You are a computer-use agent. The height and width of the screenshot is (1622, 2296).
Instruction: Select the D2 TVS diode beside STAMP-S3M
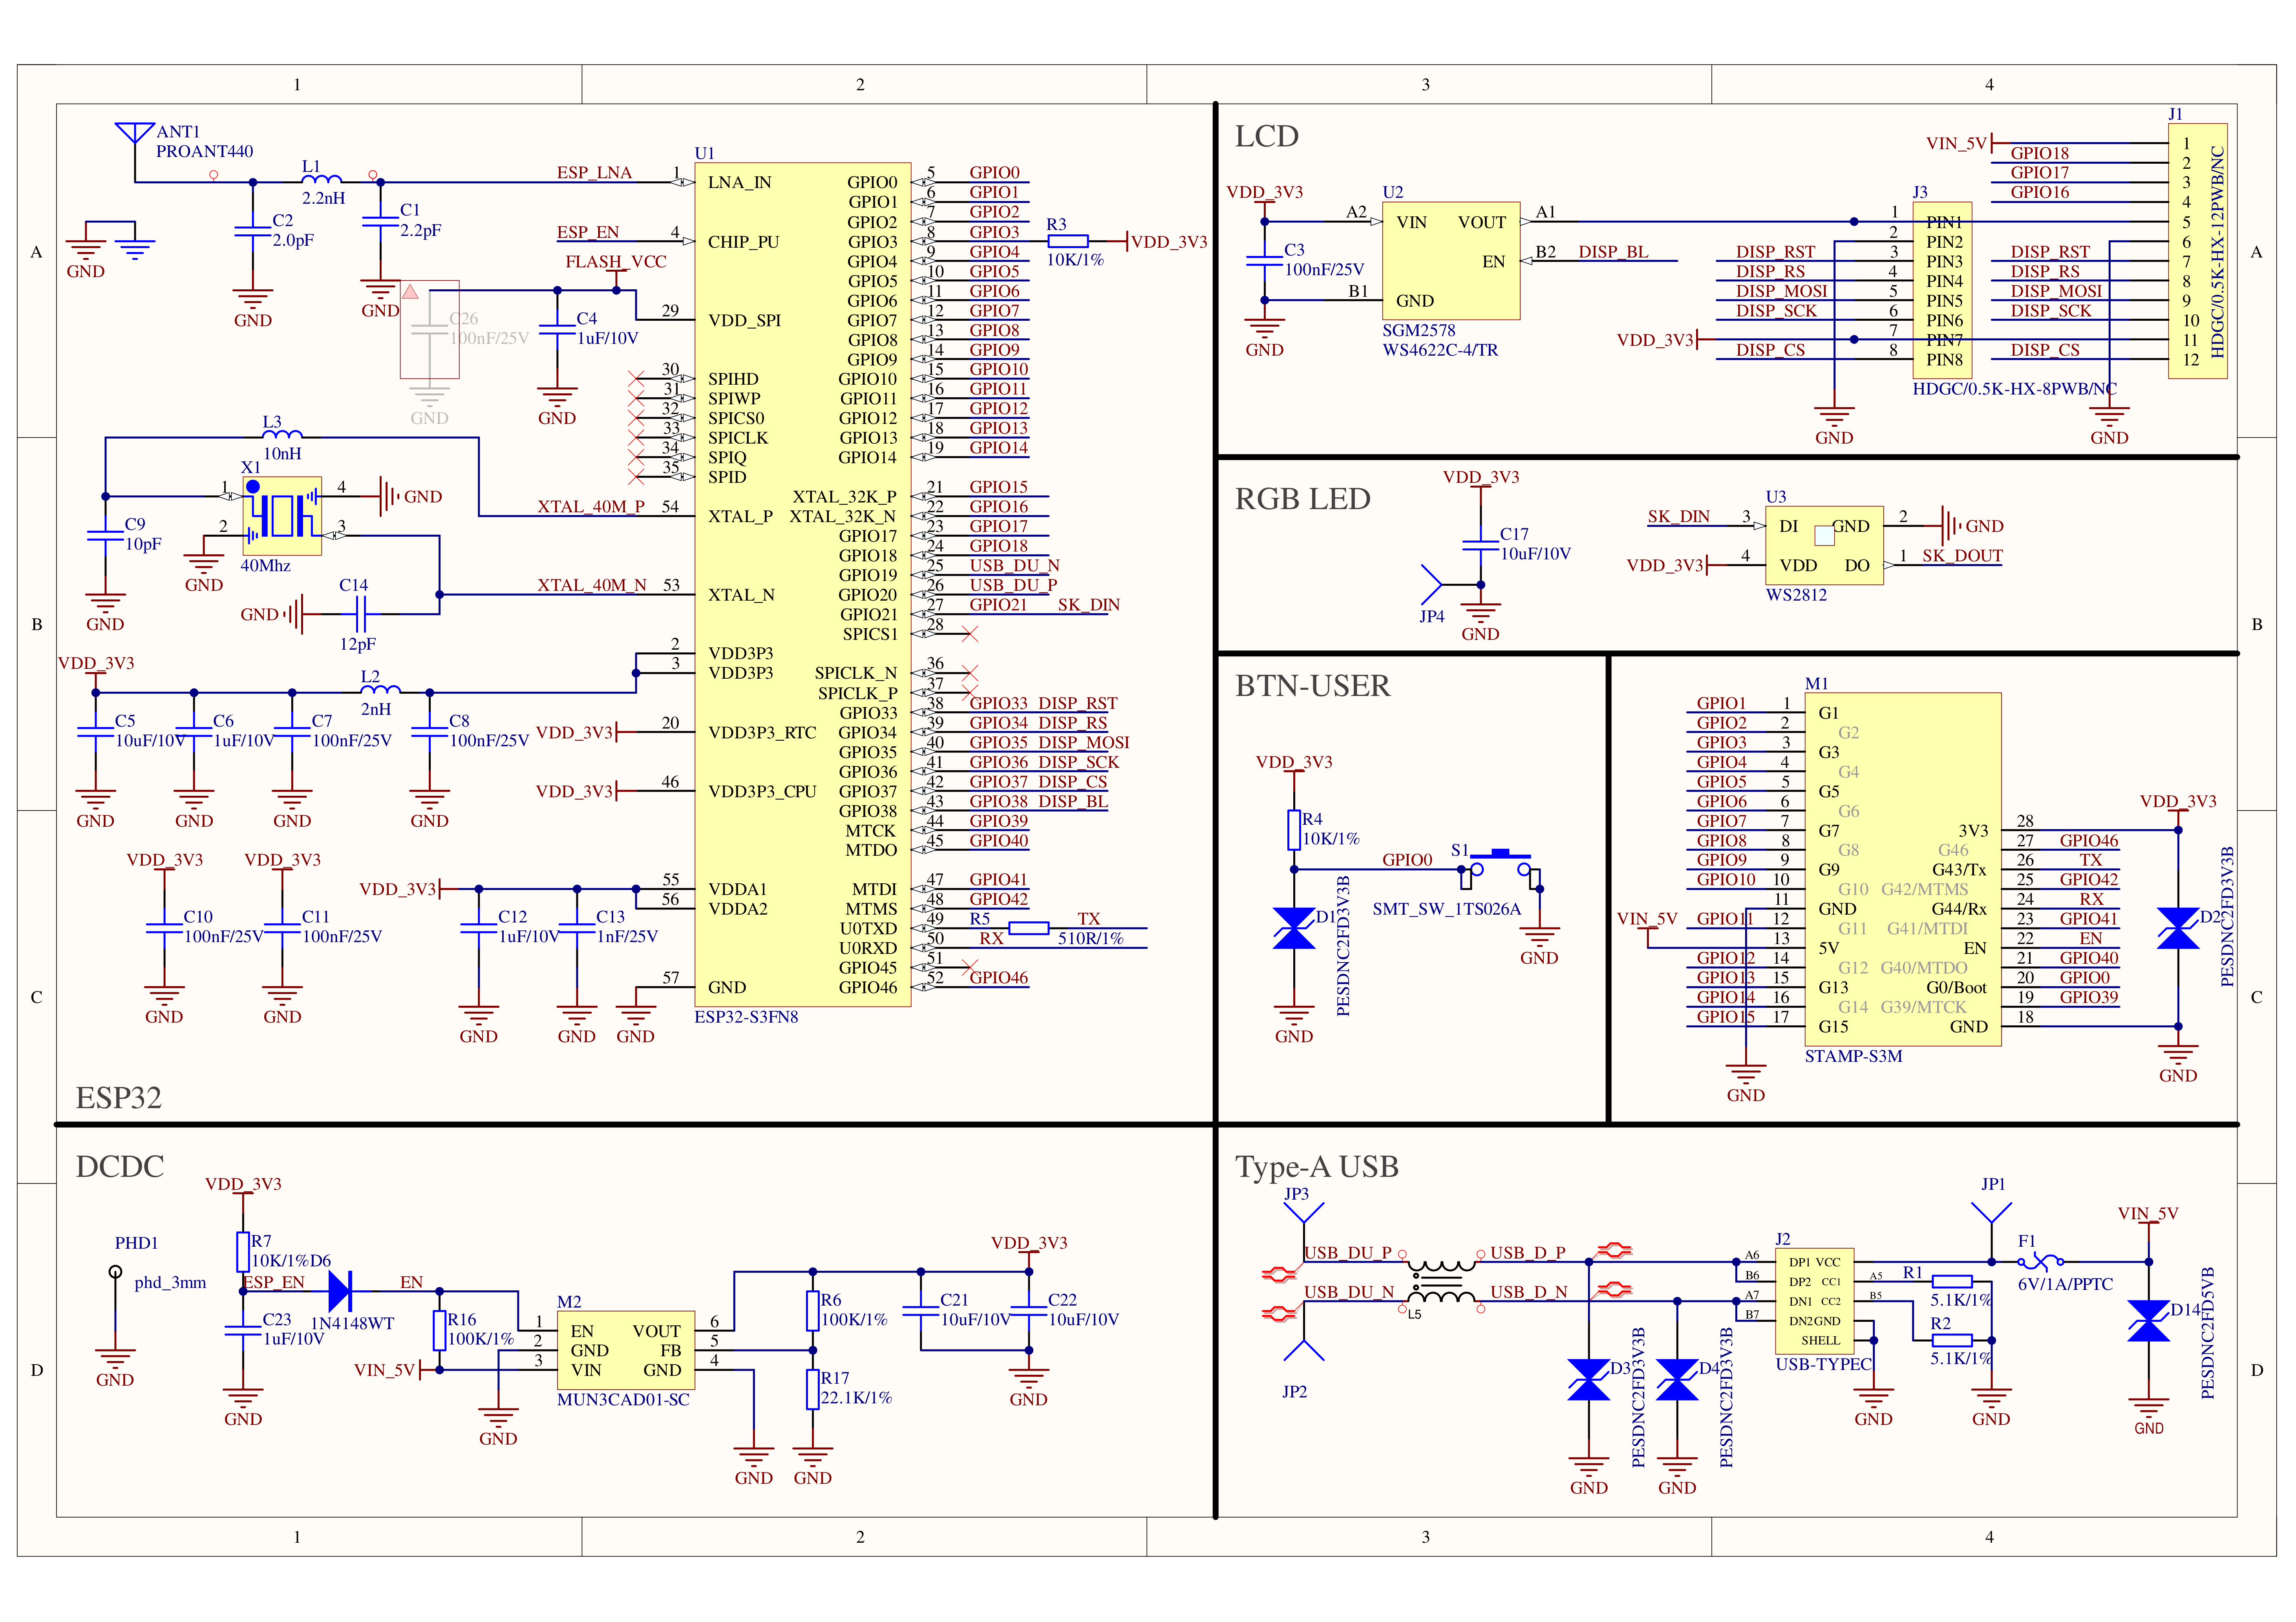(x=2177, y=928)
